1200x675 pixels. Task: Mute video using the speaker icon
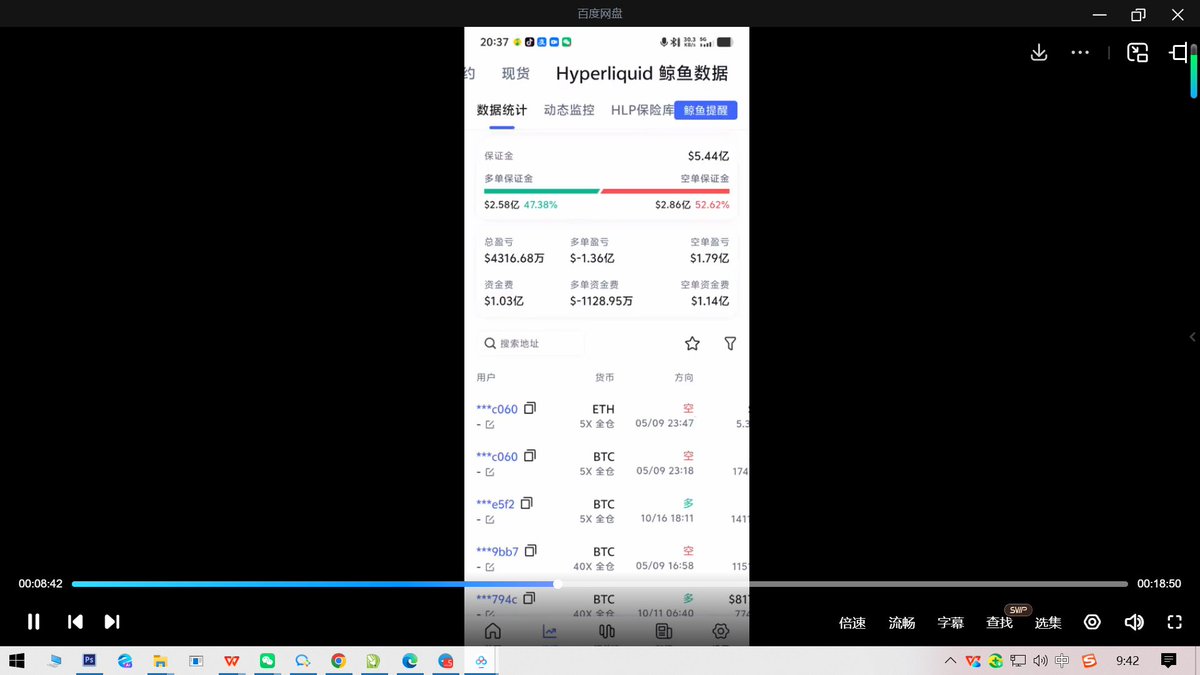[1134, 622]
